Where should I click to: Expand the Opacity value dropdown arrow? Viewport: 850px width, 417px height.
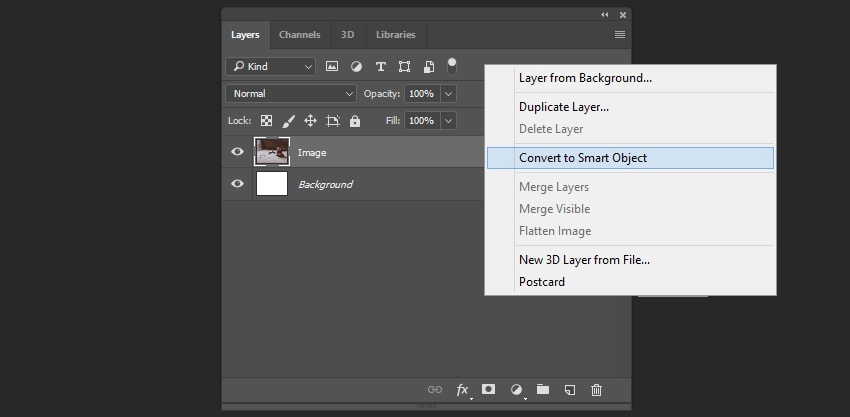(x=448, y=94)
